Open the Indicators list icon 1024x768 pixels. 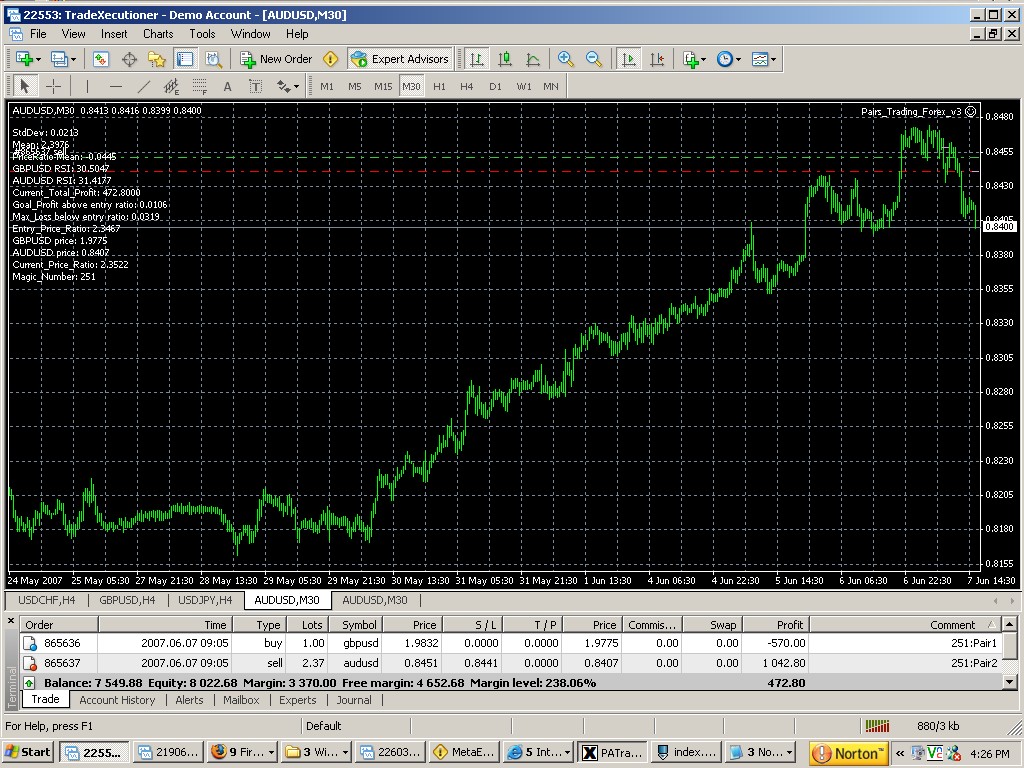[x=690, y=59]
